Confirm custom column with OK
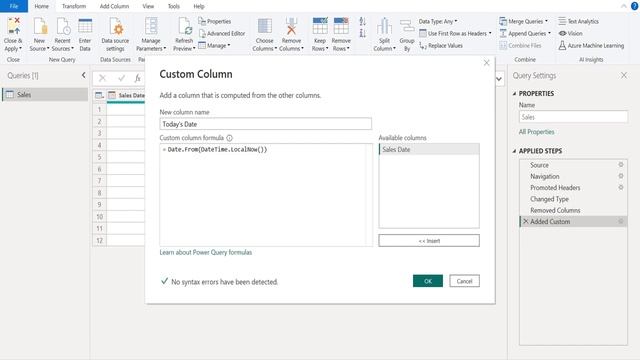The width and height of the screenshot is (640, 360). tap(428, 281)
